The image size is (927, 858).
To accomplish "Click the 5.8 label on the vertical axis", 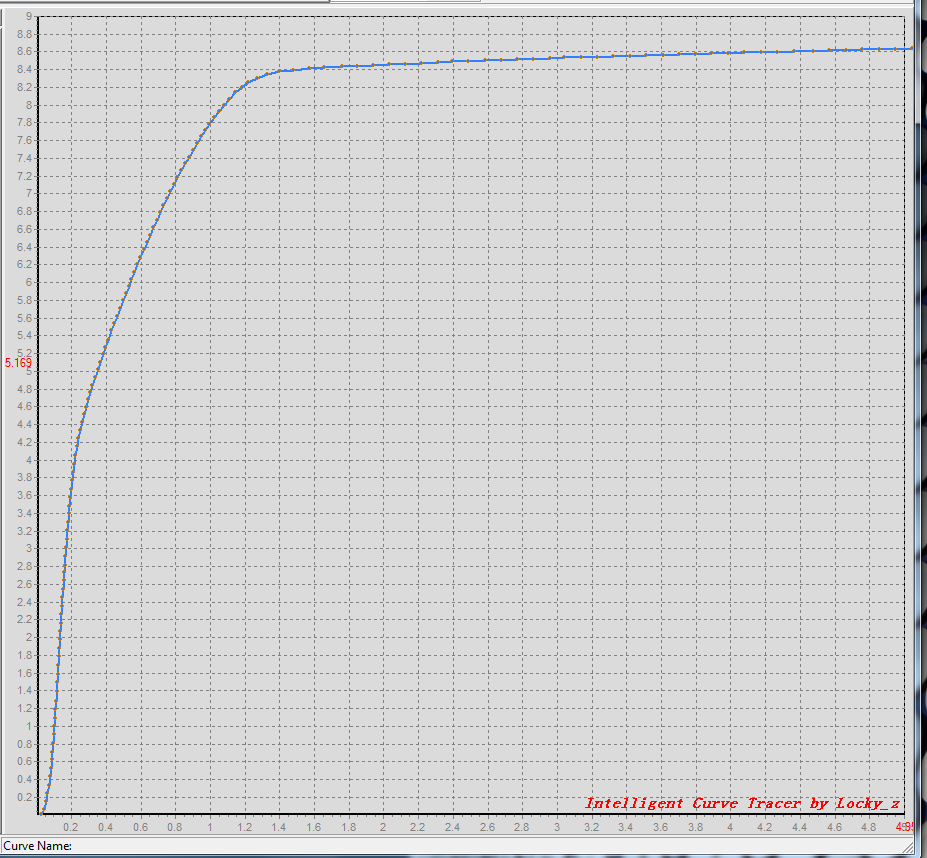I will pyautogui.click(x=24, y=300).
